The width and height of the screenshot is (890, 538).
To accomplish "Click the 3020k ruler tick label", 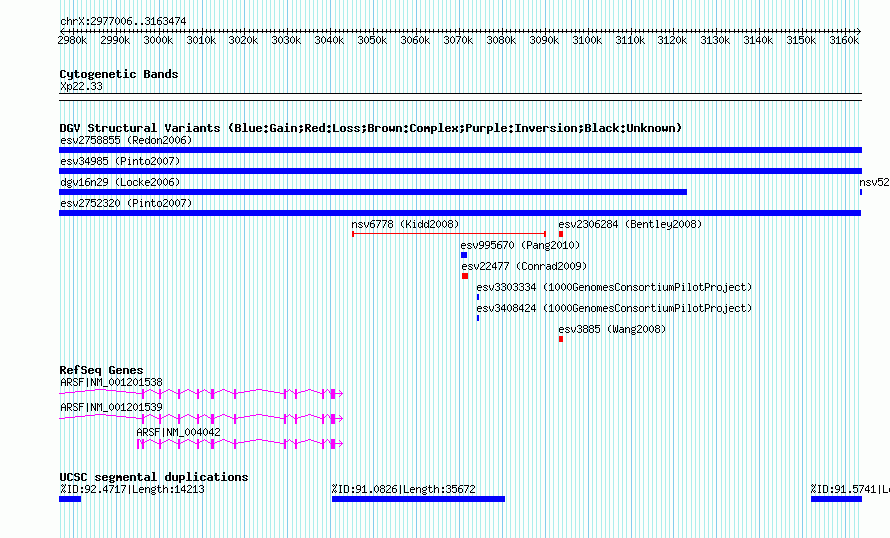I will pyautogui.click(x=244, y=40).
